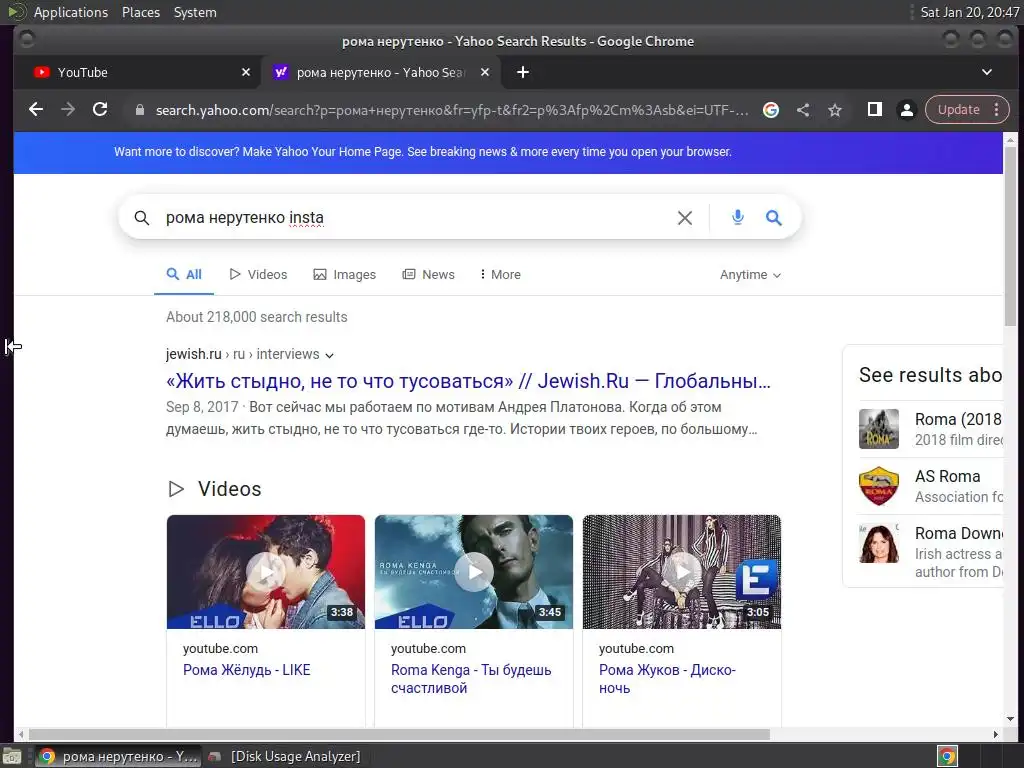Start voice search with microphone icon
The height and width of the screenshot is (768, 1024).
pos(737,217)
